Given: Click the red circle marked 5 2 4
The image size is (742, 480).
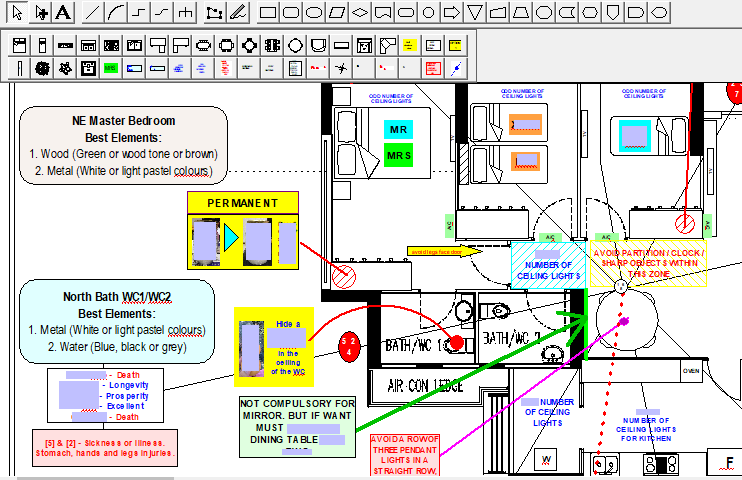Looking at the screenshot, I should pos(348,345).
